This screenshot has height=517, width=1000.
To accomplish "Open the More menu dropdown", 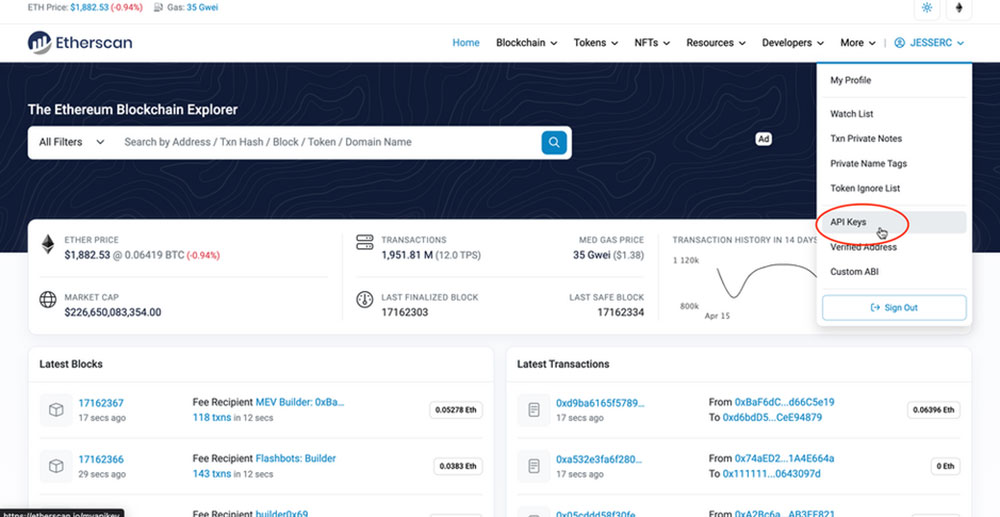I will [858, 43].
